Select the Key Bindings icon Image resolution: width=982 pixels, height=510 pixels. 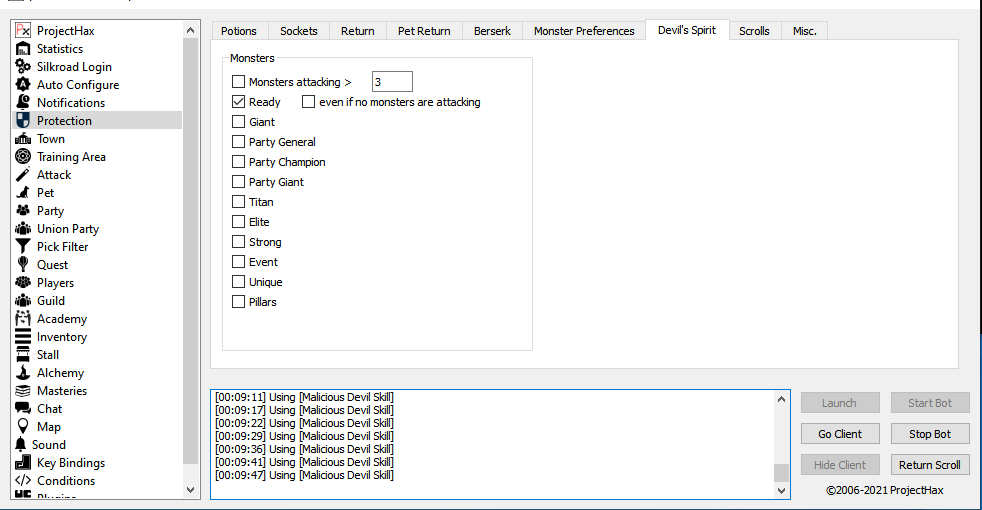click(23, 463)
